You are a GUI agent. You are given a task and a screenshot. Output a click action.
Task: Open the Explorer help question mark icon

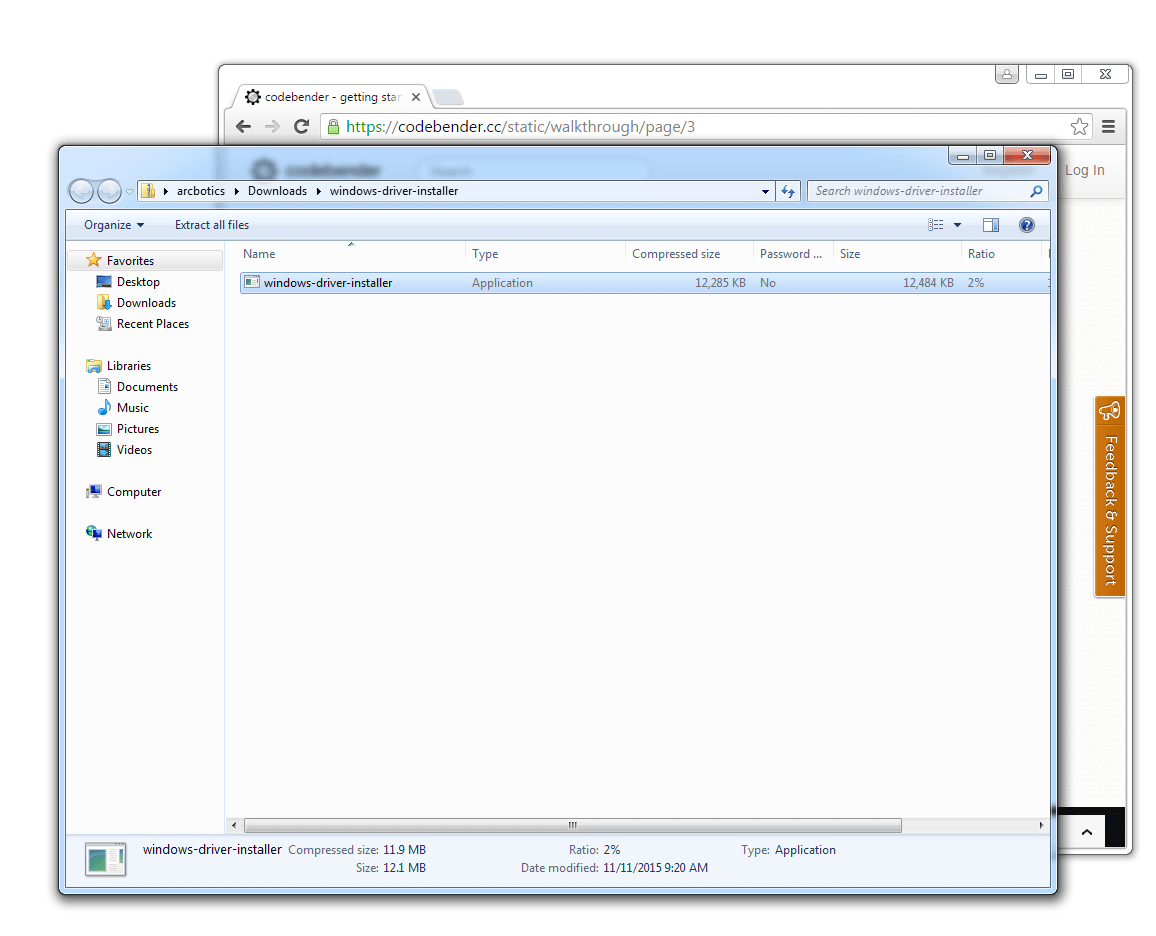tap(1026, 225)
